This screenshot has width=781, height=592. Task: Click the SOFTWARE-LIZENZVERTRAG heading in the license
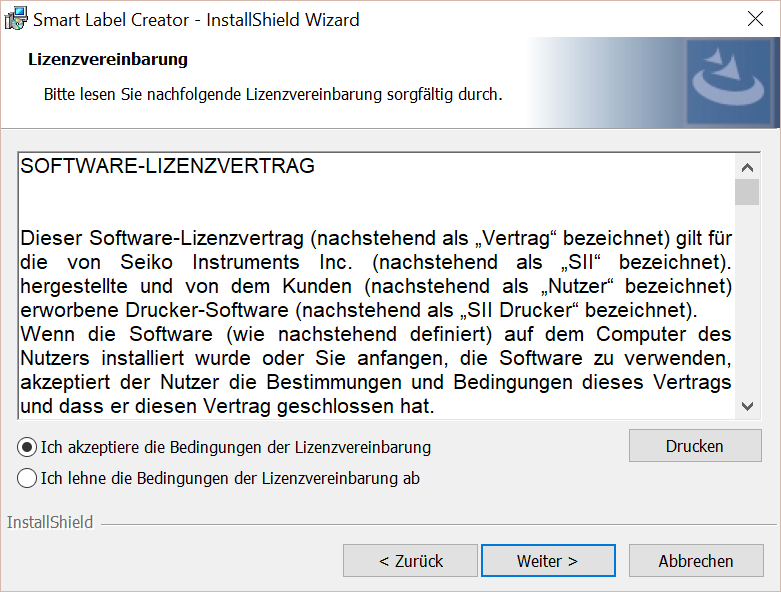click(167, 166)
